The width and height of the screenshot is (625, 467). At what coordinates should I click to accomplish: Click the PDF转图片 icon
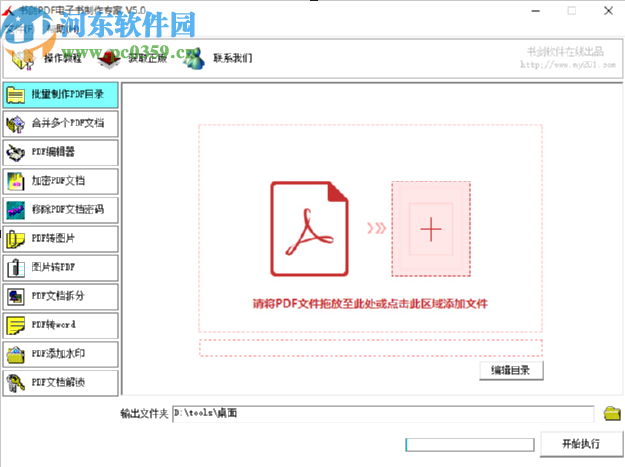tap(16, 239)
